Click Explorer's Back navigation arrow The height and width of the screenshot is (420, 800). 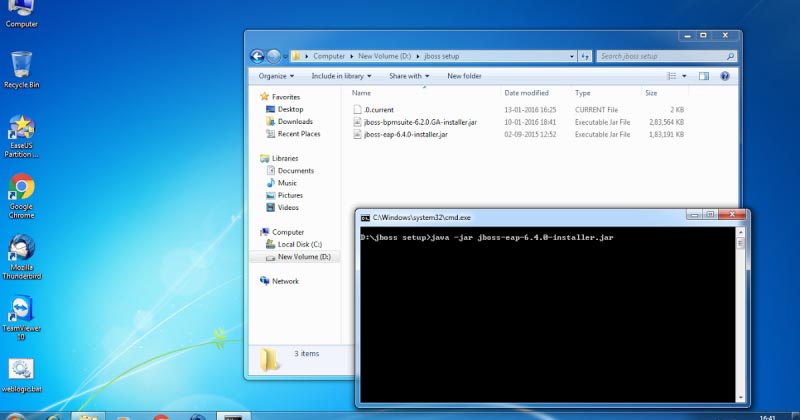(258, 56)
